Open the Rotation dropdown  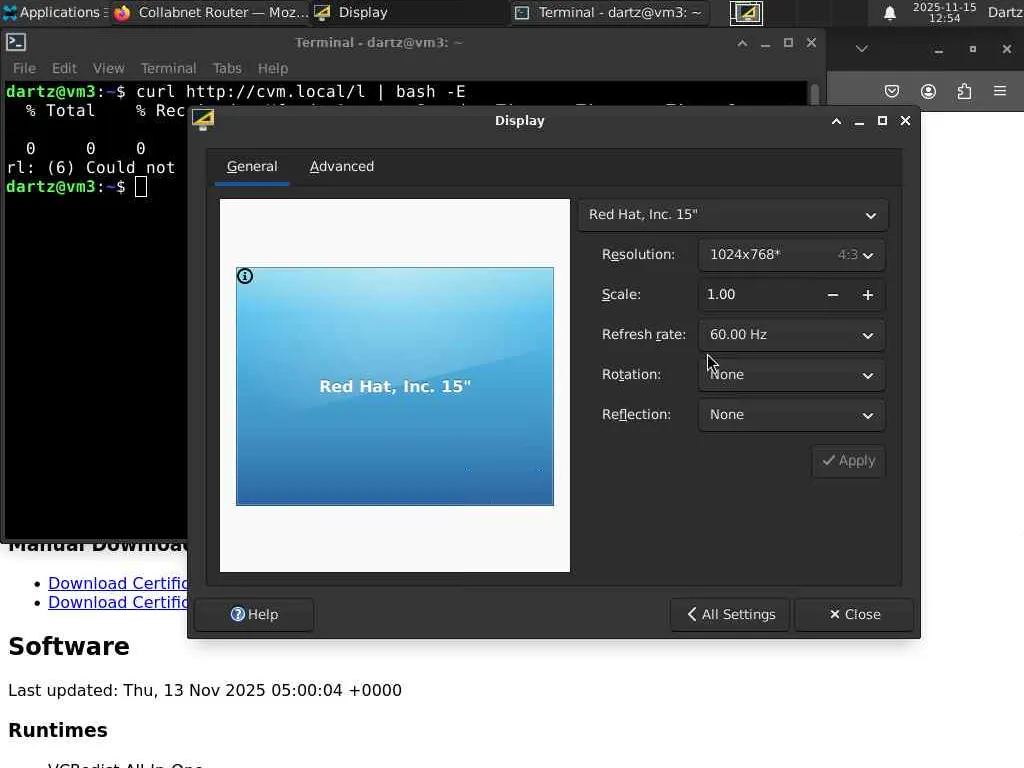(x=792, y=375)
